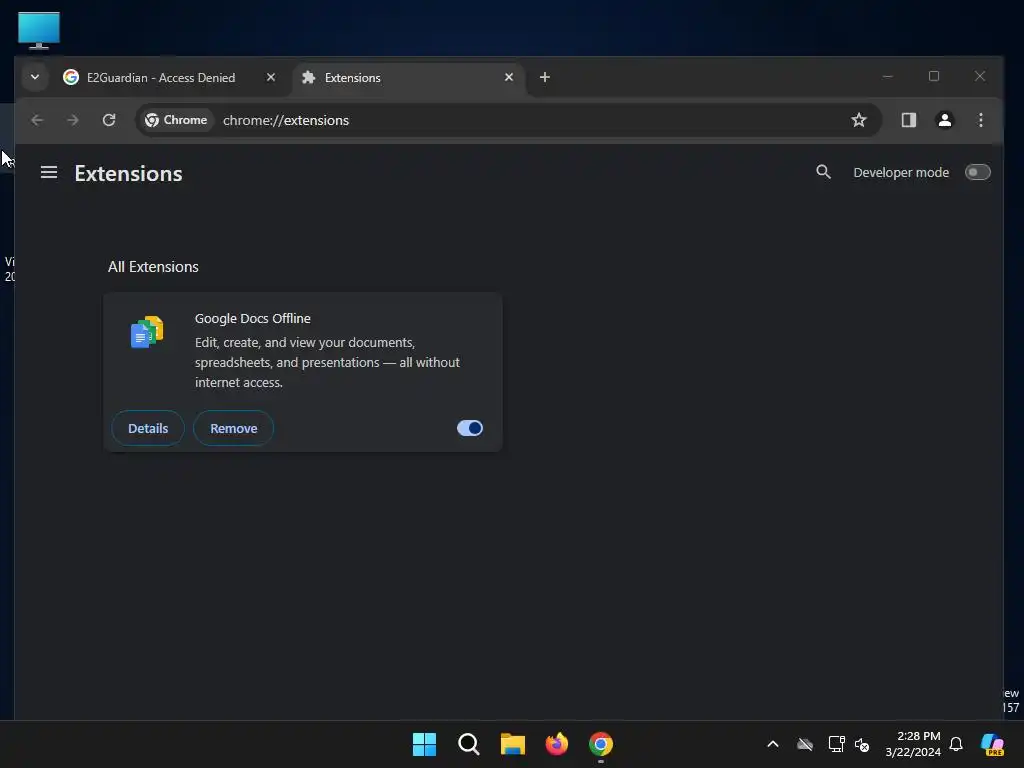Click the Google Docs Offline title text

pos(253,319)
